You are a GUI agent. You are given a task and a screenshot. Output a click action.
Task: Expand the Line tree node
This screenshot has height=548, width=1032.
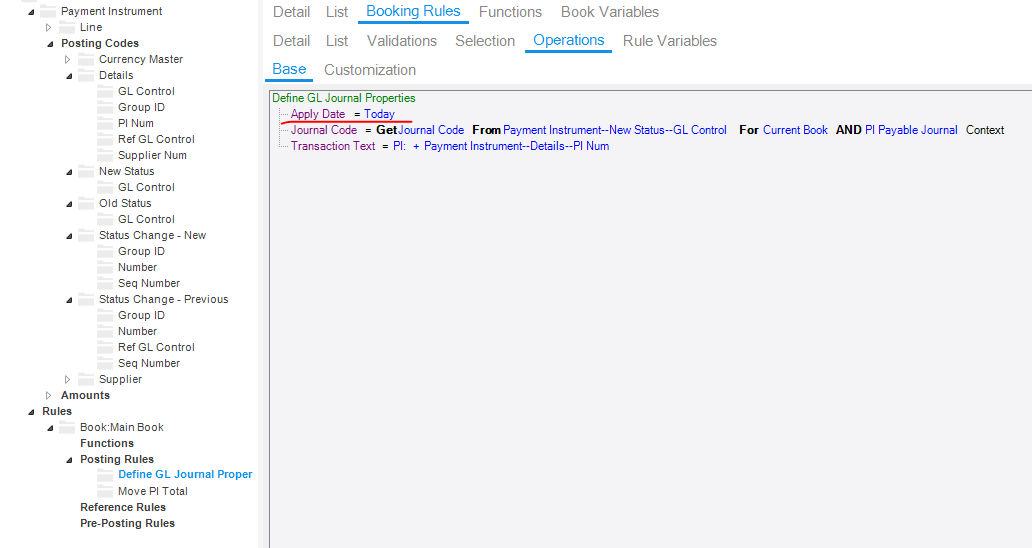48,28
